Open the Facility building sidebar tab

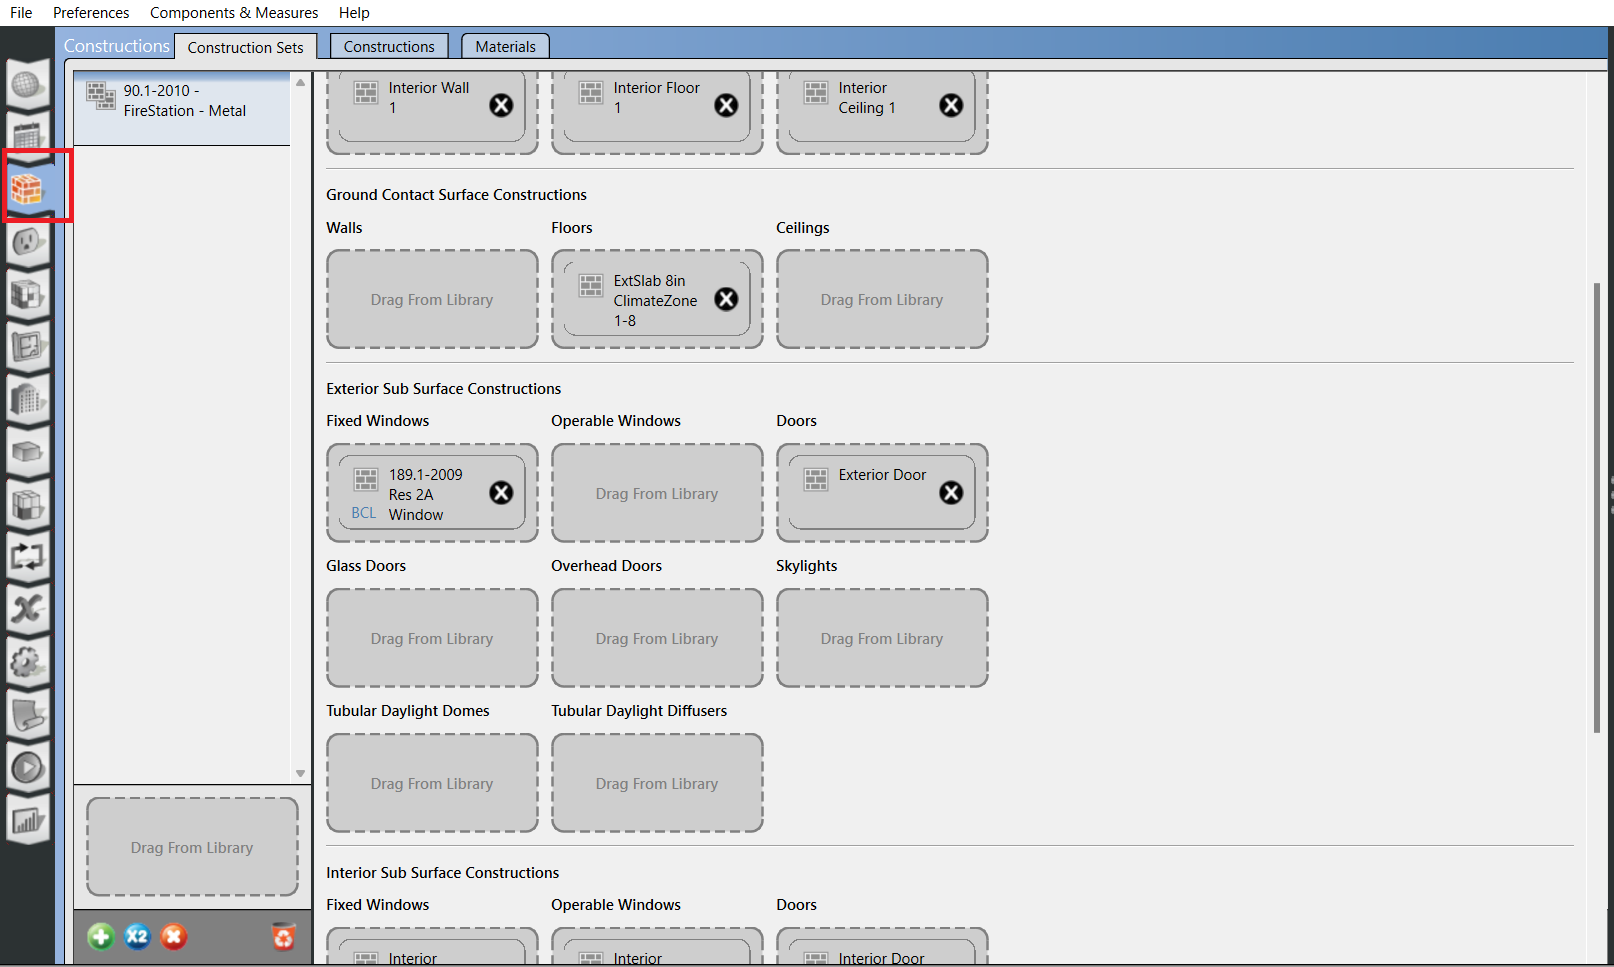(28, 399)
